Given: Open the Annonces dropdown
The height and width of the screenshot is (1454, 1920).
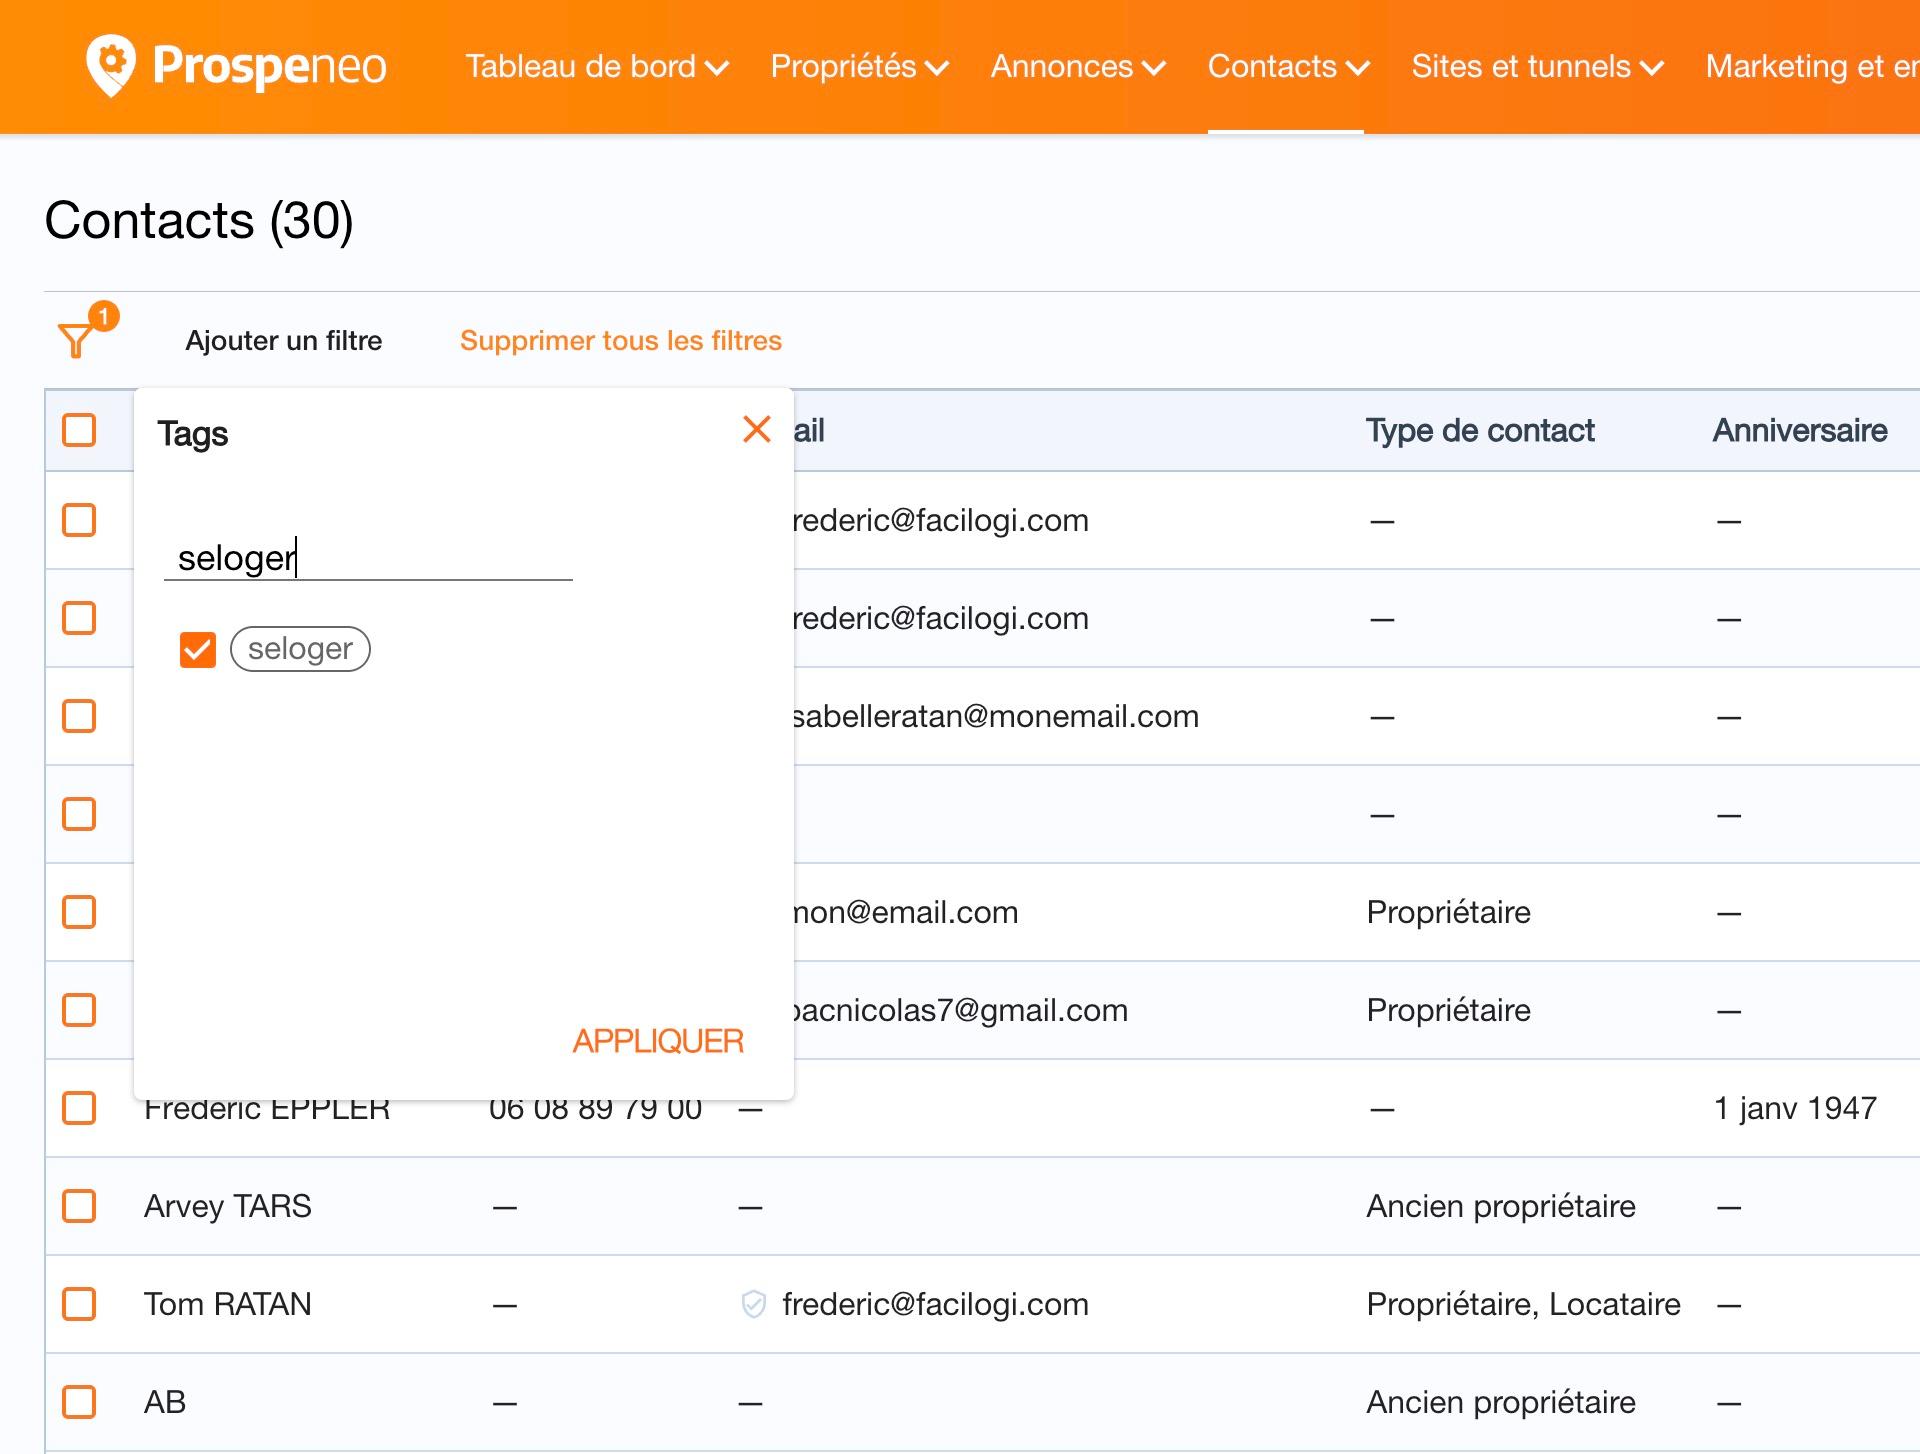Looking at the screenshot, I should click(1078, 66).
